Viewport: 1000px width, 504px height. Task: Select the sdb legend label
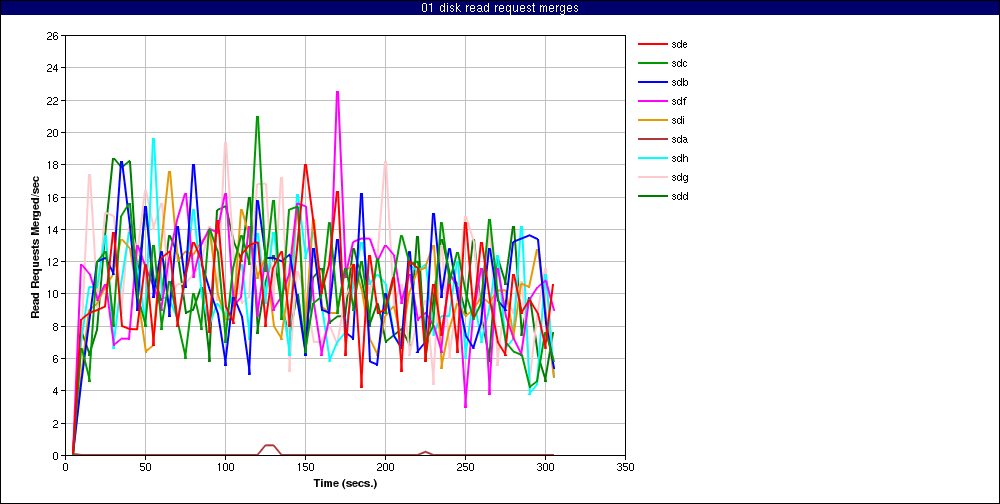click(679, 82)
